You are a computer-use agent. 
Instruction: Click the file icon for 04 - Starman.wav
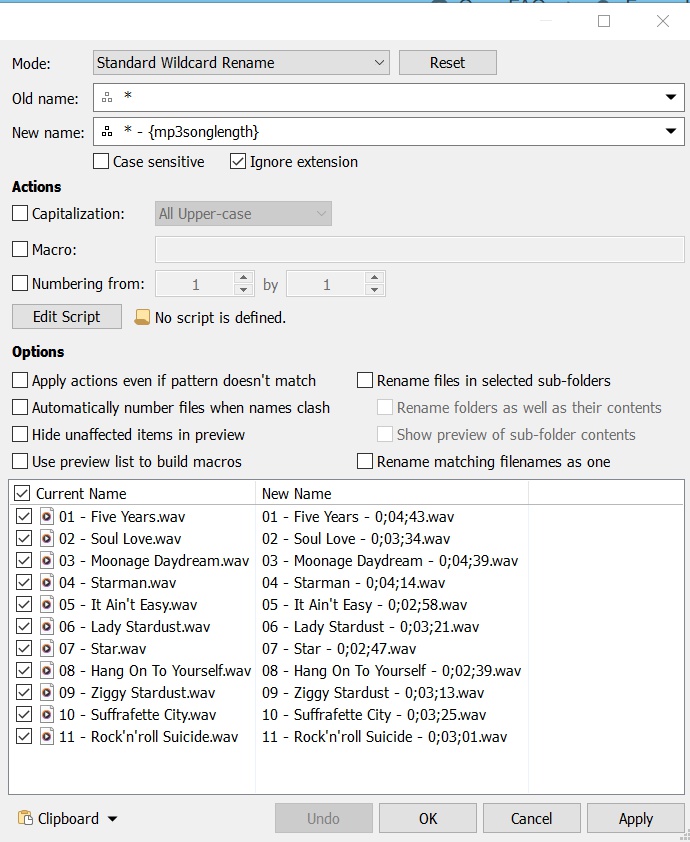tap(47, 583)
